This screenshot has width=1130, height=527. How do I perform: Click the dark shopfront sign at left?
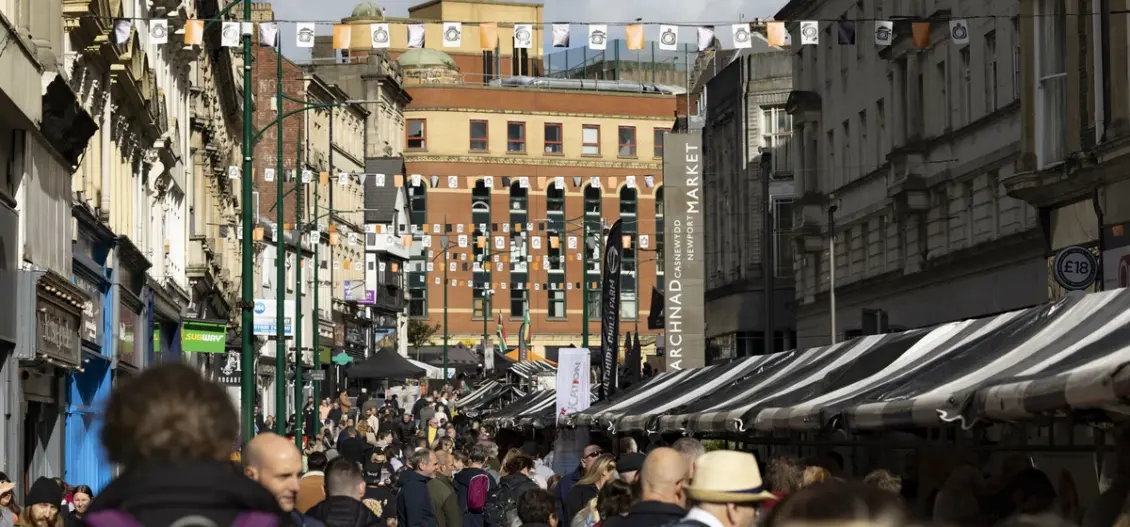point(57,329)
